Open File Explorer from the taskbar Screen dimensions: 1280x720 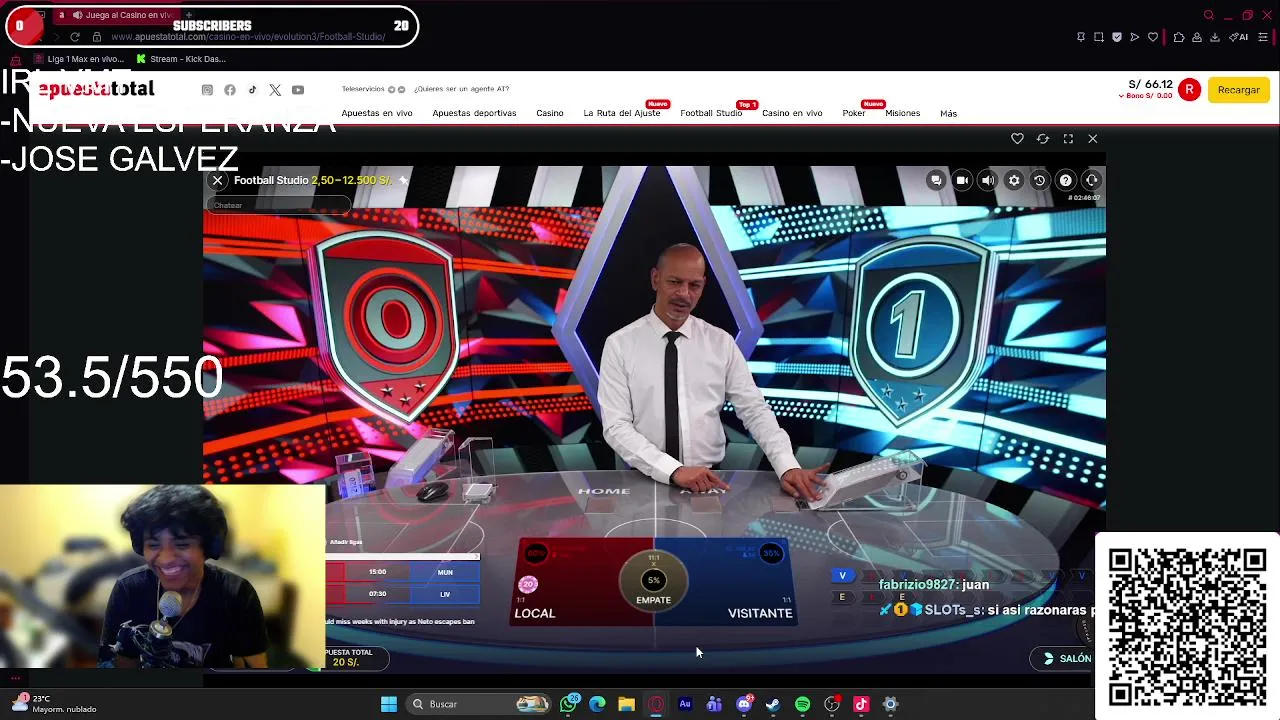click(627, 704)
